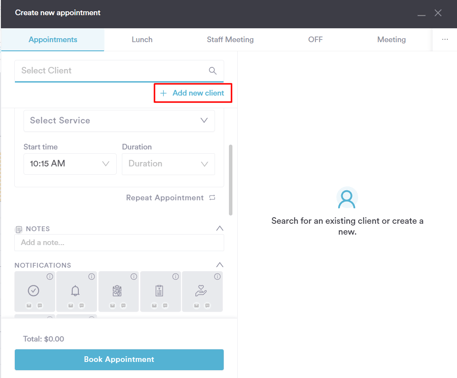Toggle SMS on the checkmark notification card
The width and height of the screenshot is (457, 378).
coord(40,305)
